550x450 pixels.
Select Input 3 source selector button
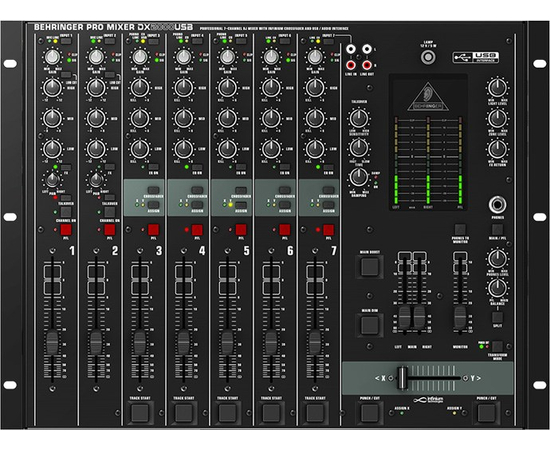click(153, 41)
